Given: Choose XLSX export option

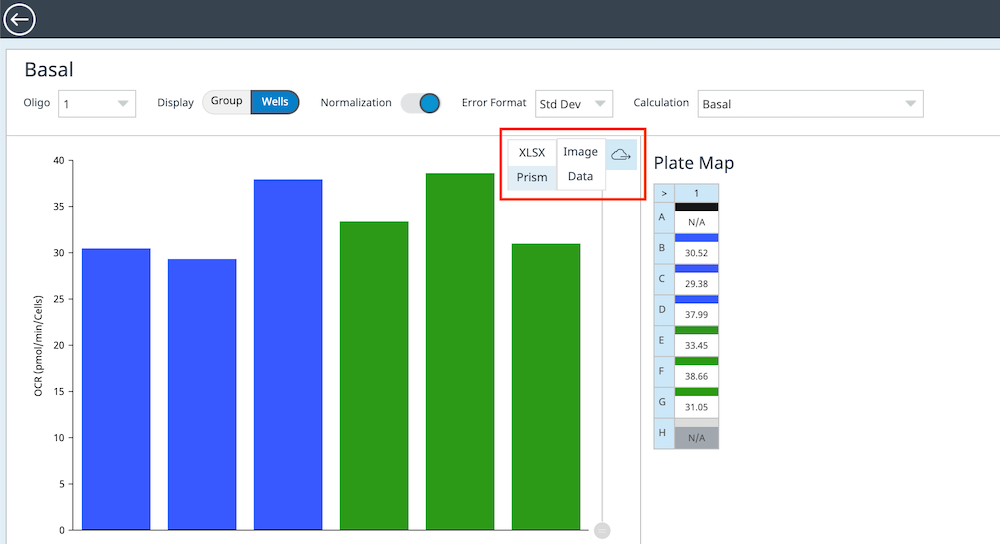Looking at the screenshot, I should (x=532, y=152).
